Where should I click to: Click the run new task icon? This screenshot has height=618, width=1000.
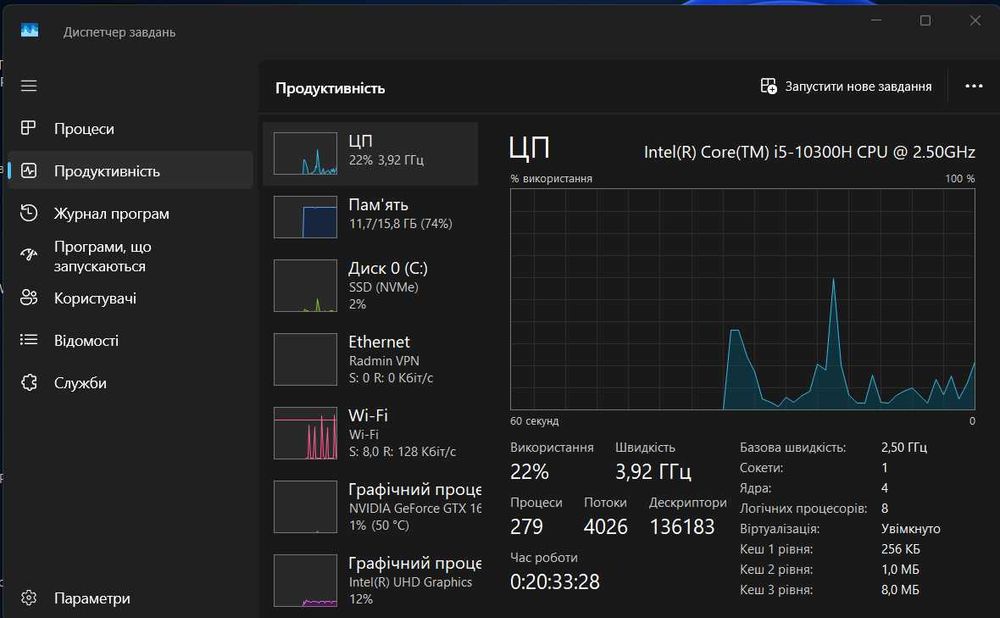click(x=768, y=86)
